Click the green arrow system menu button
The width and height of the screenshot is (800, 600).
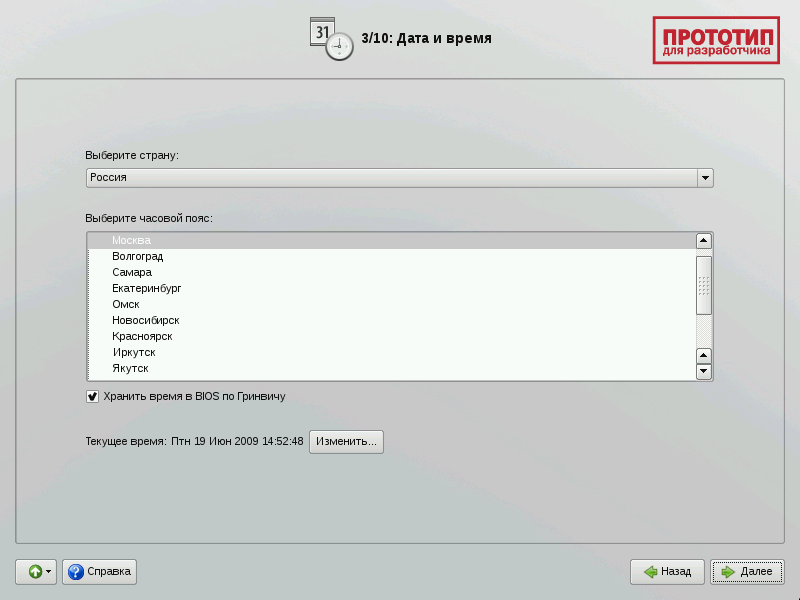pos(35,571)
